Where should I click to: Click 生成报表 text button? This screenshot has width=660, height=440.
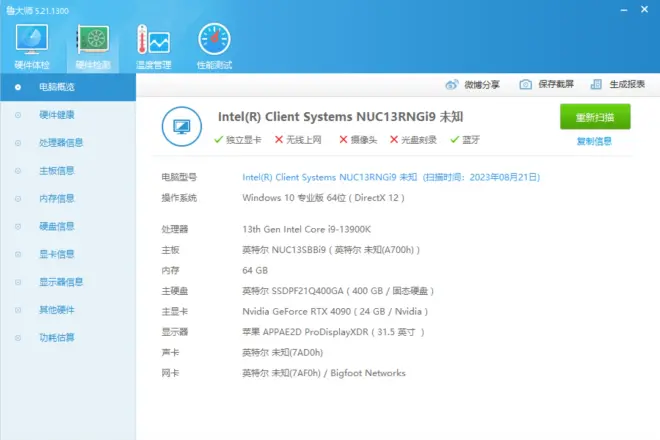(627, 84)
